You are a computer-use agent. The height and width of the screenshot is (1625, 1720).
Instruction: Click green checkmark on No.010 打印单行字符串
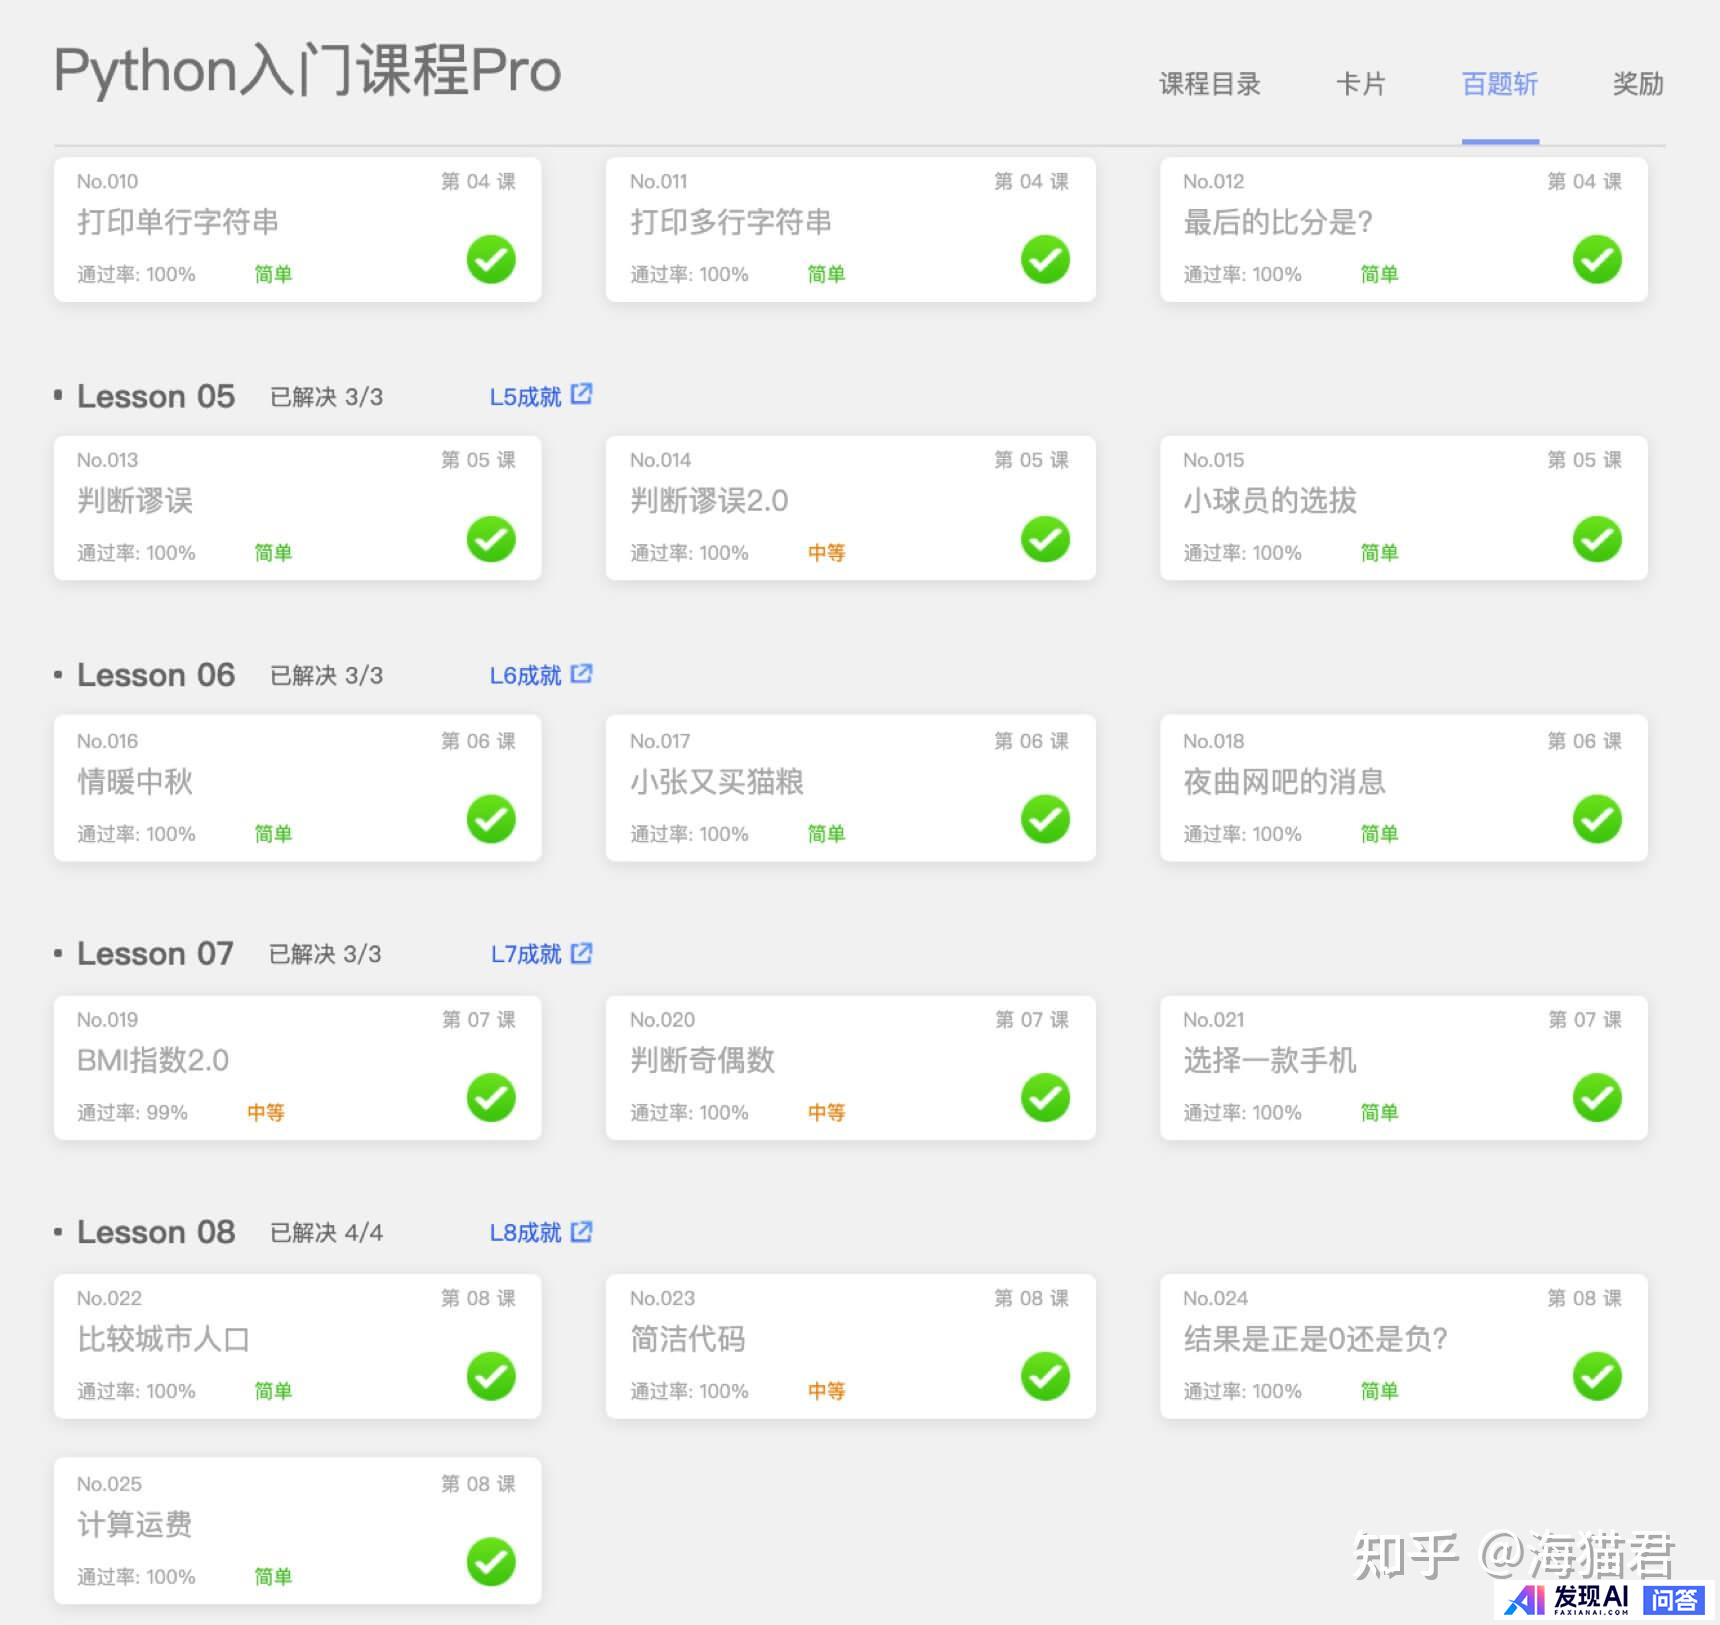pos(491,260)
